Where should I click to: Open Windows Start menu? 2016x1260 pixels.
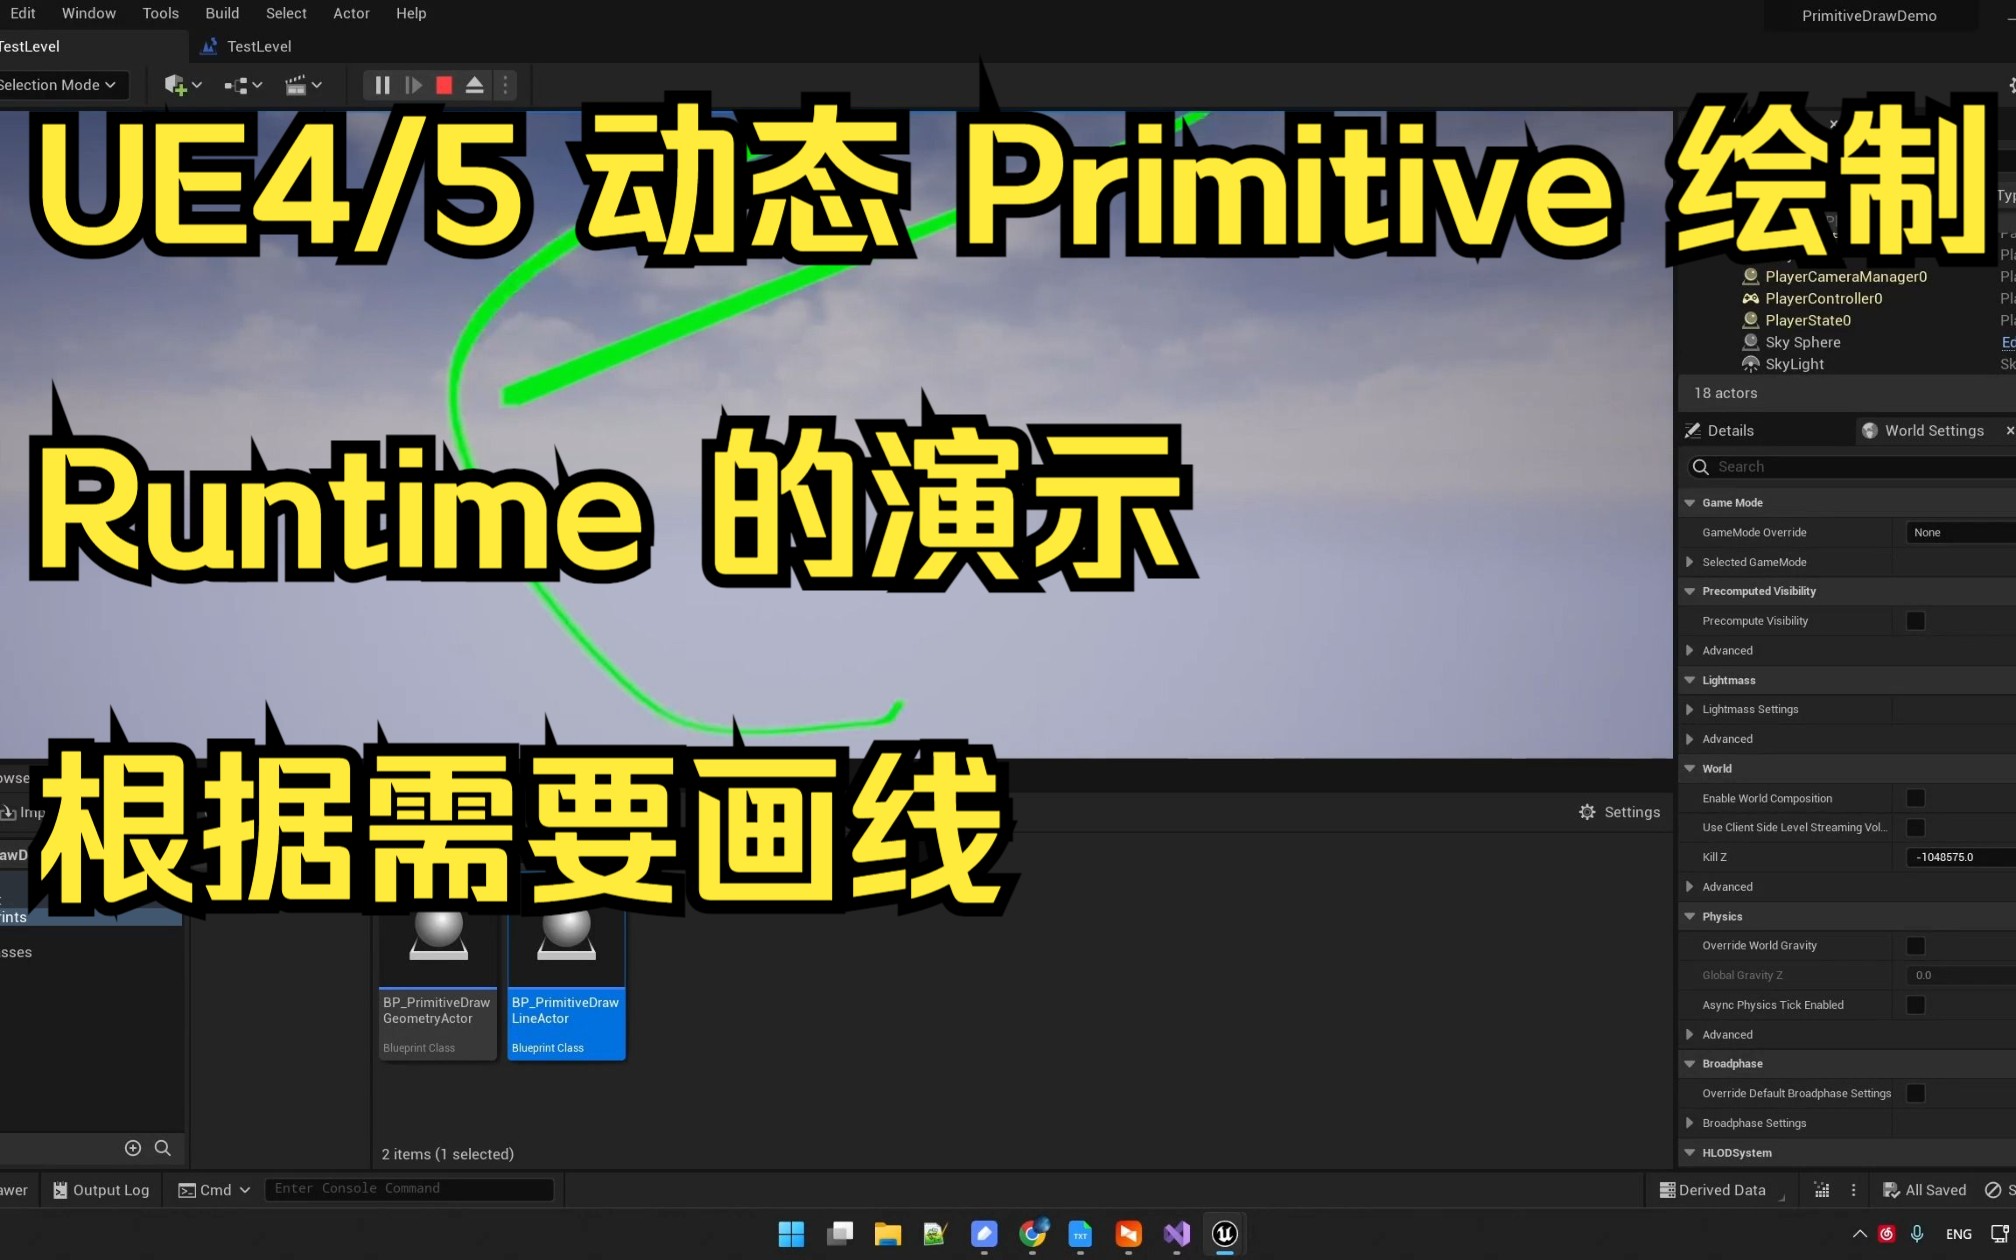[x=791, y=1234]
